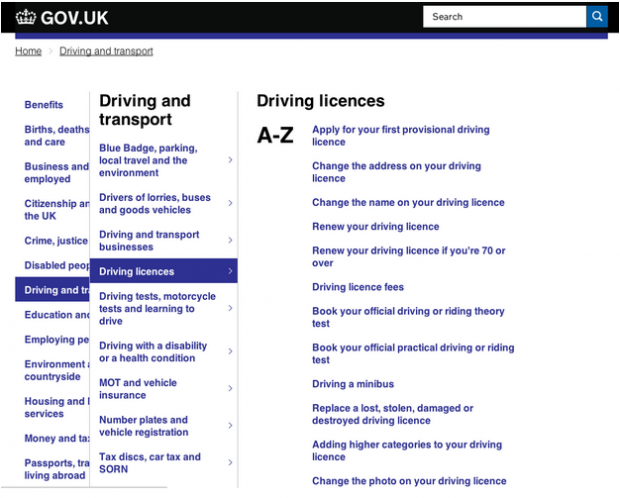This screenshot has height=498, width=620.
Task: Select highlighted Driving and transport sidebar item
Action: pyautogui.click(x=53, y=290)
